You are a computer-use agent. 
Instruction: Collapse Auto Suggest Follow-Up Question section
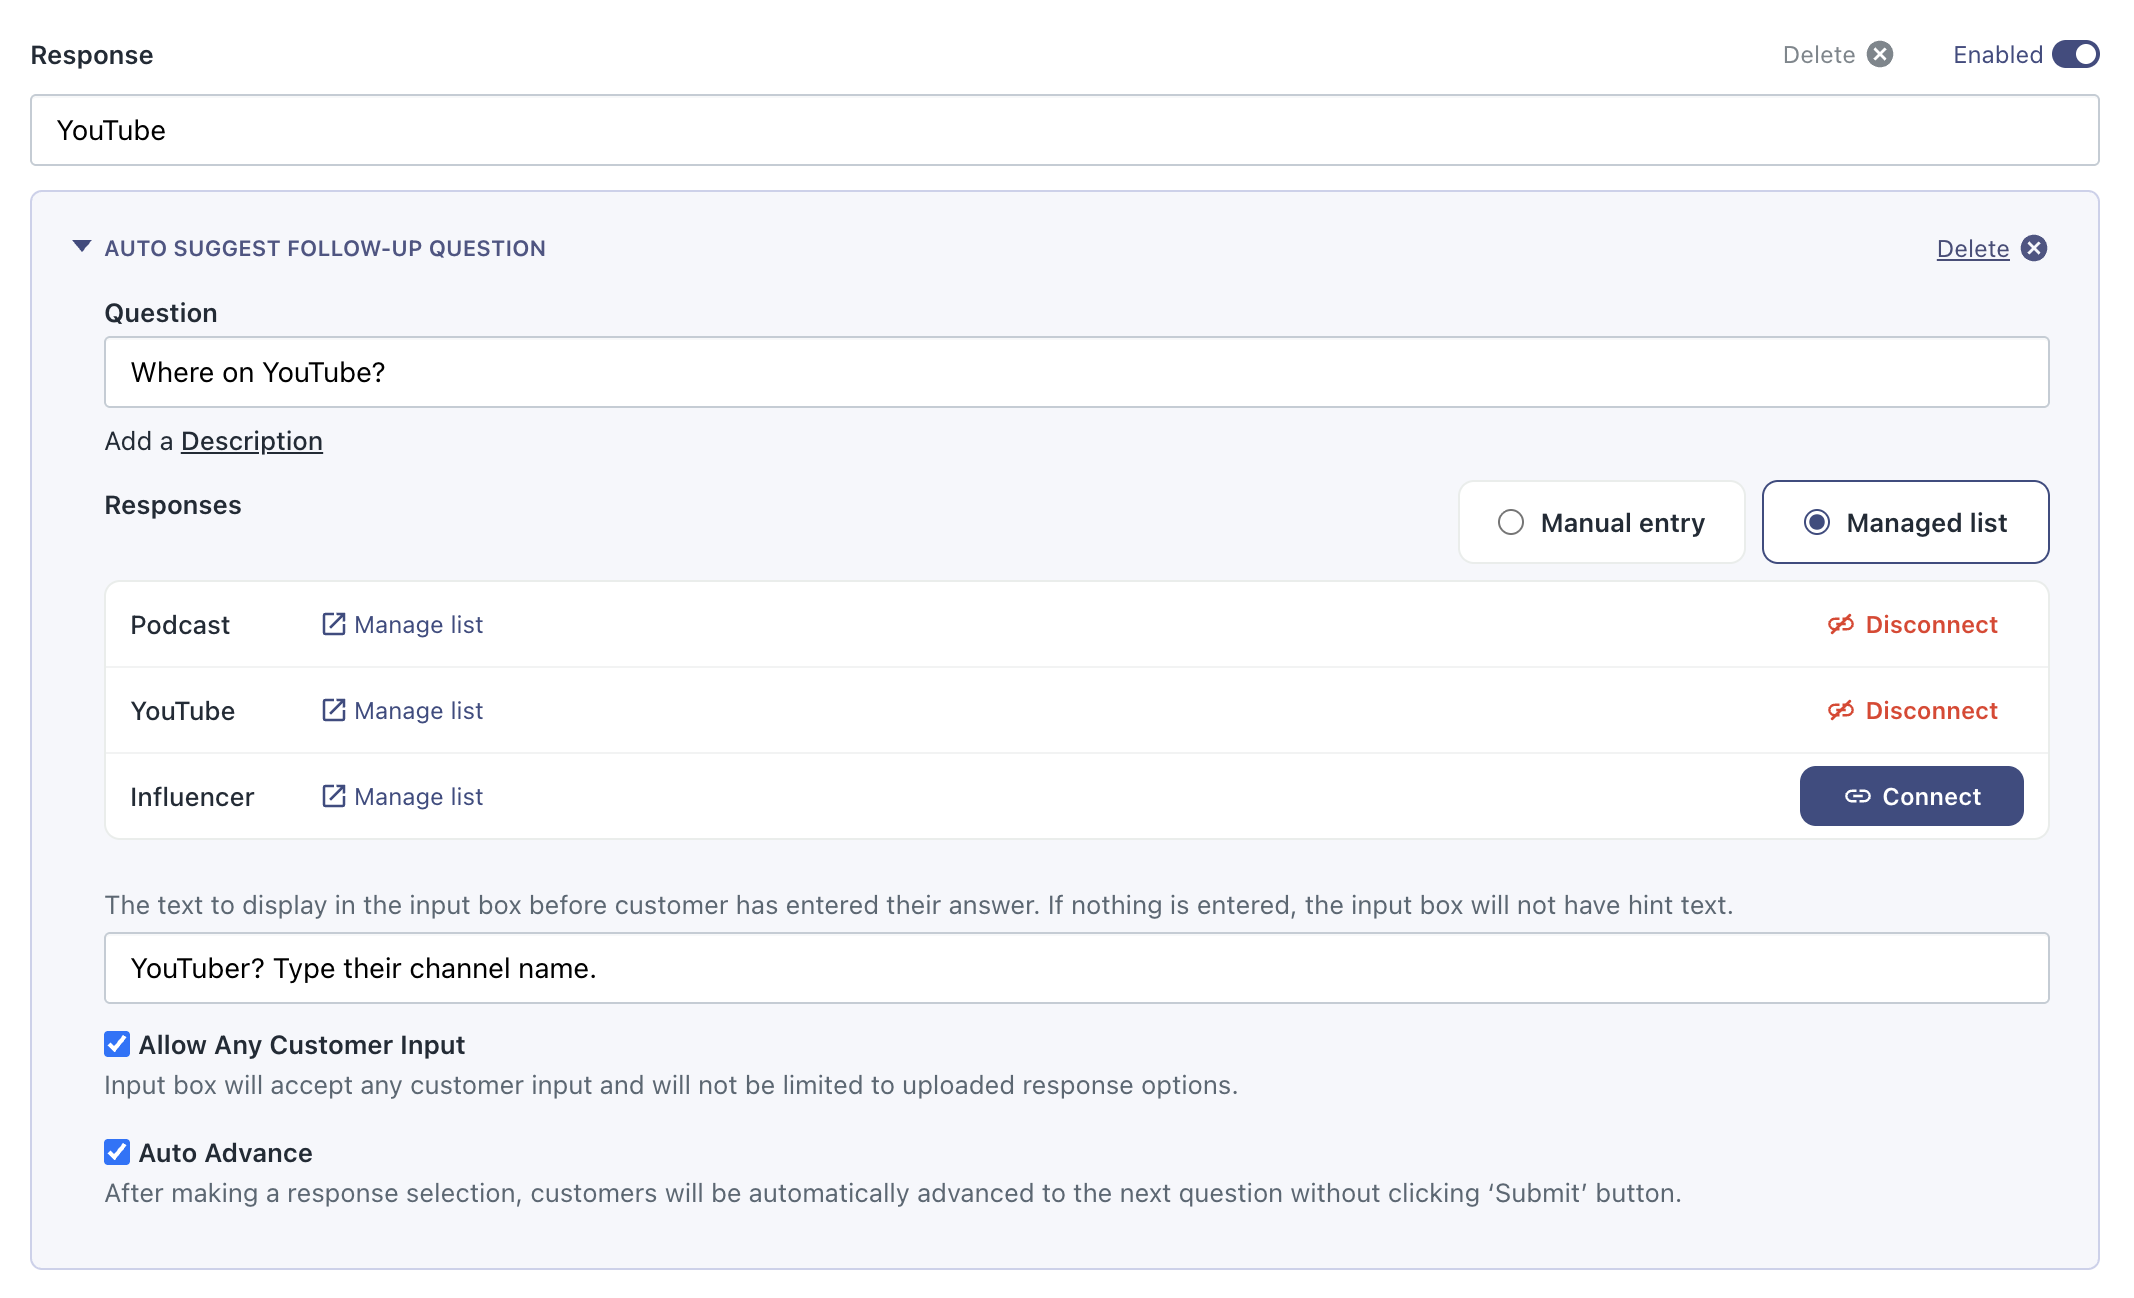tap(82, 246)
